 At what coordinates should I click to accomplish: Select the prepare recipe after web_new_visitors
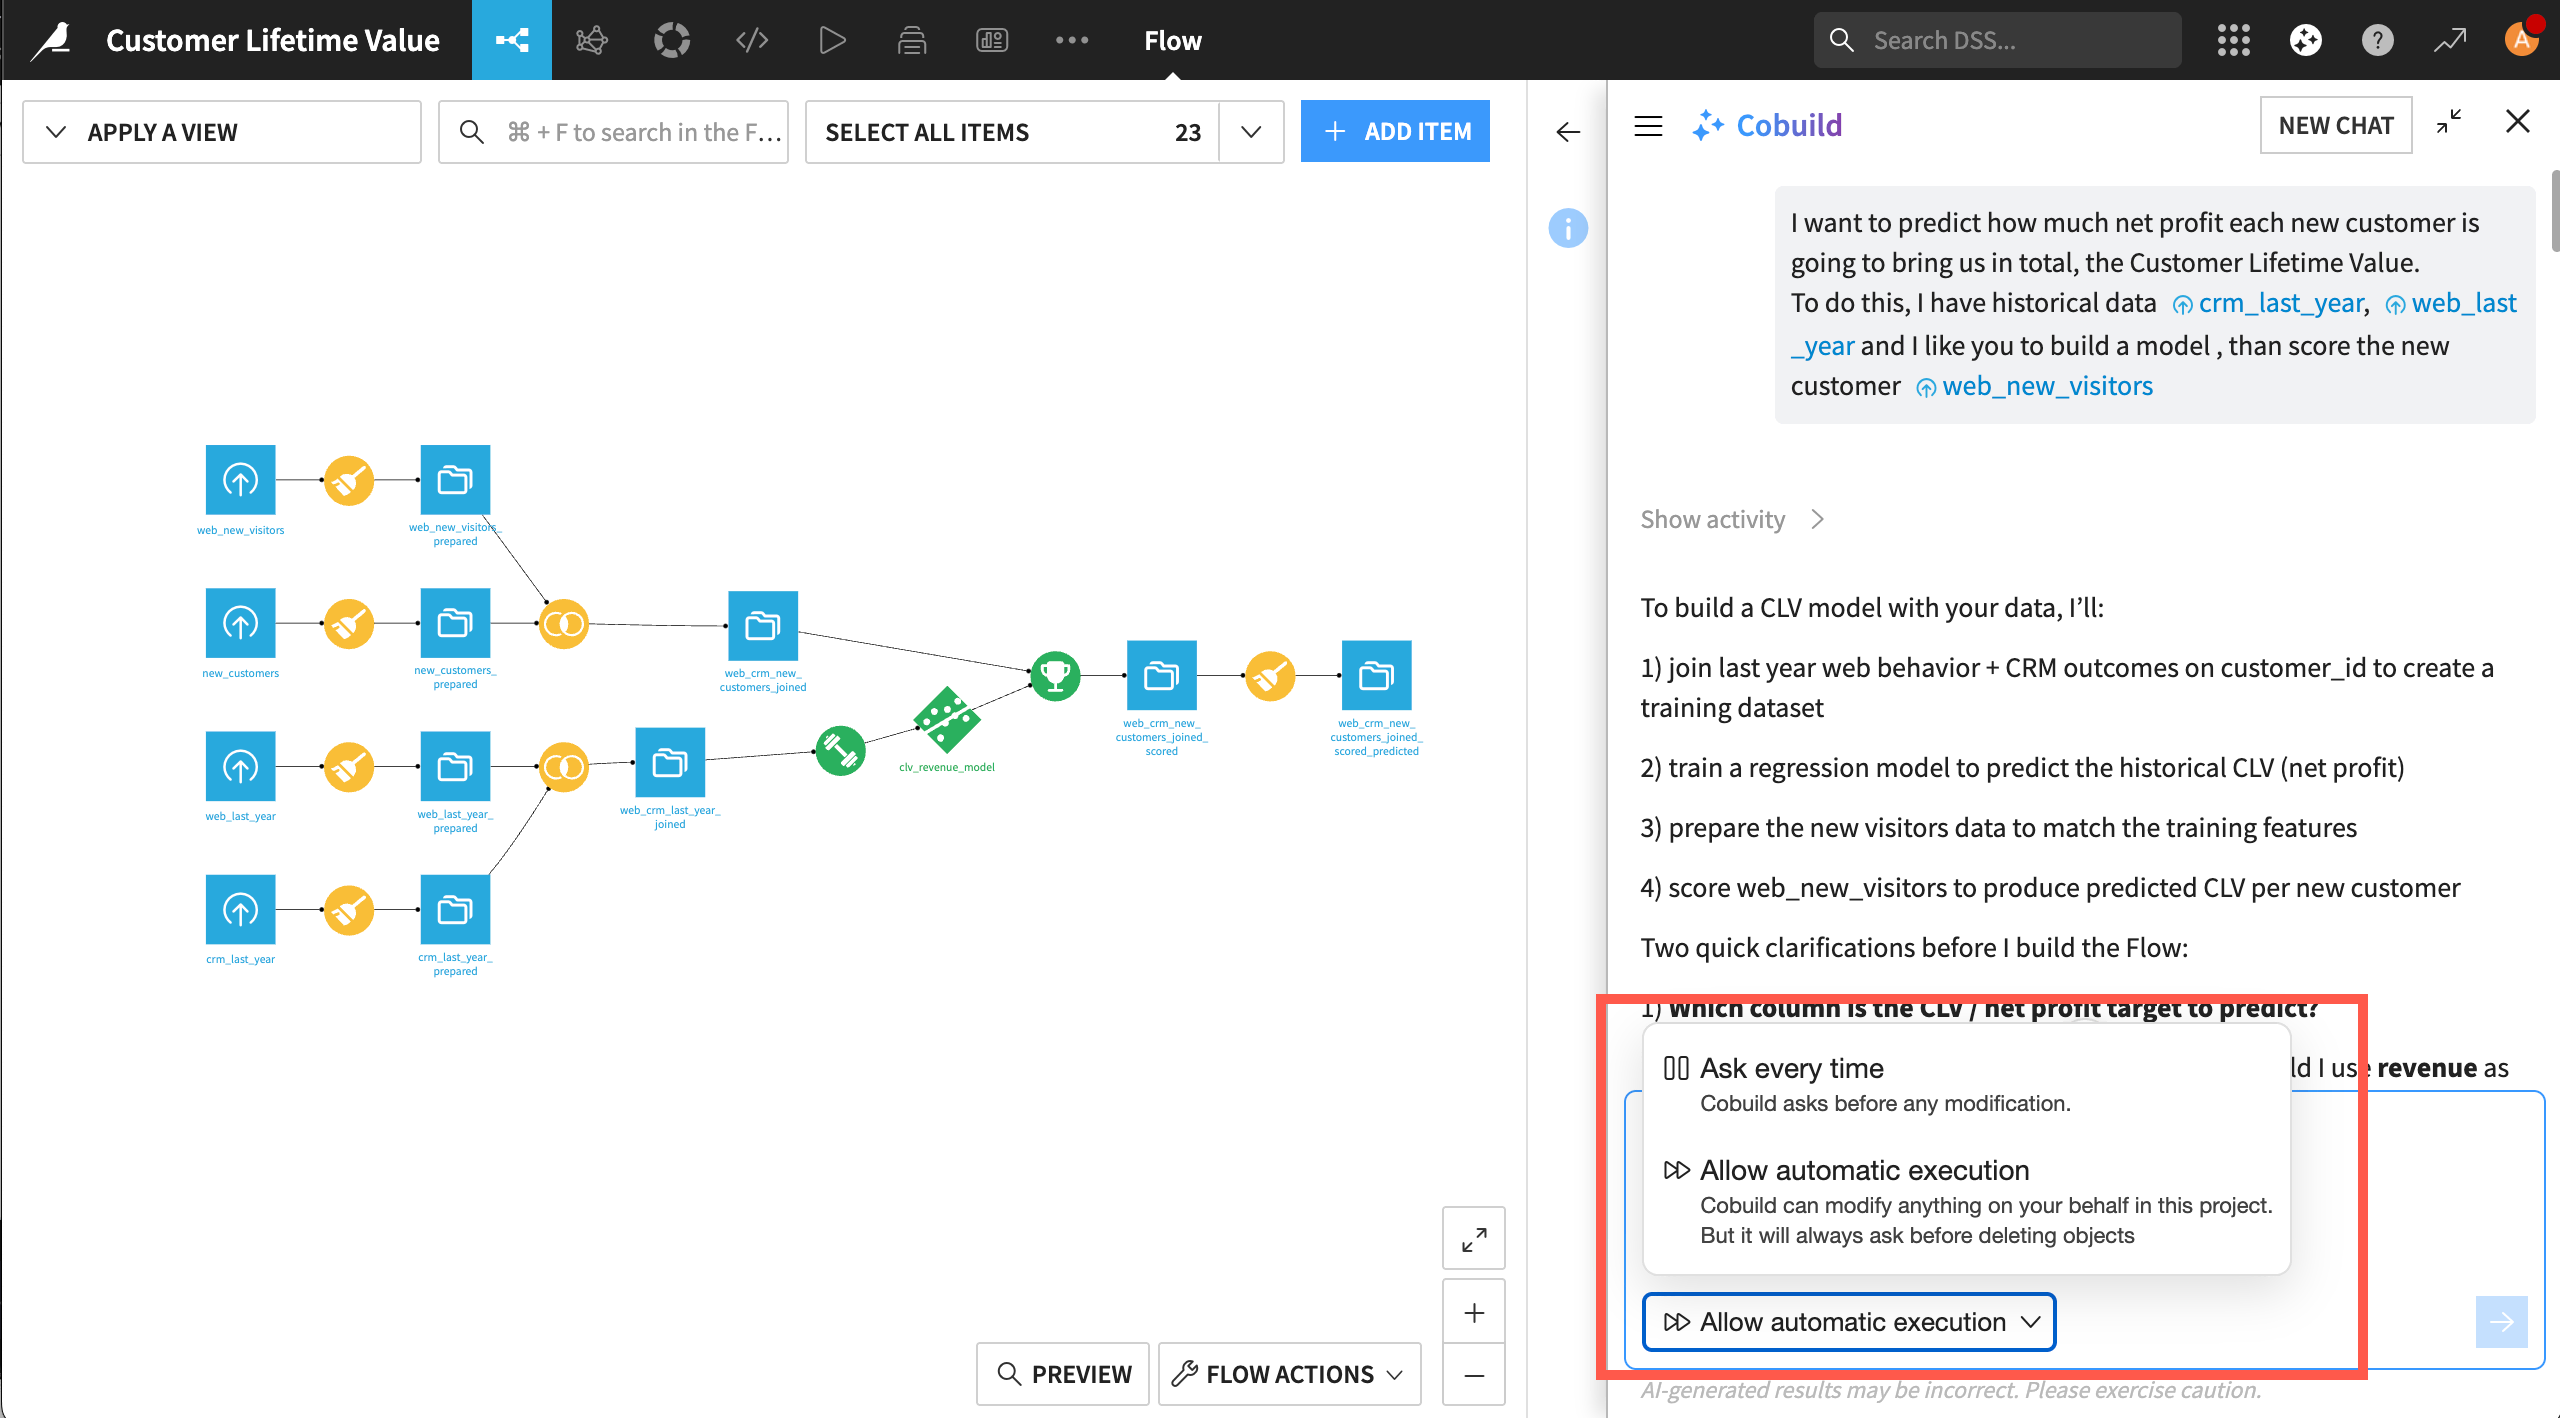tap(349, 481)
